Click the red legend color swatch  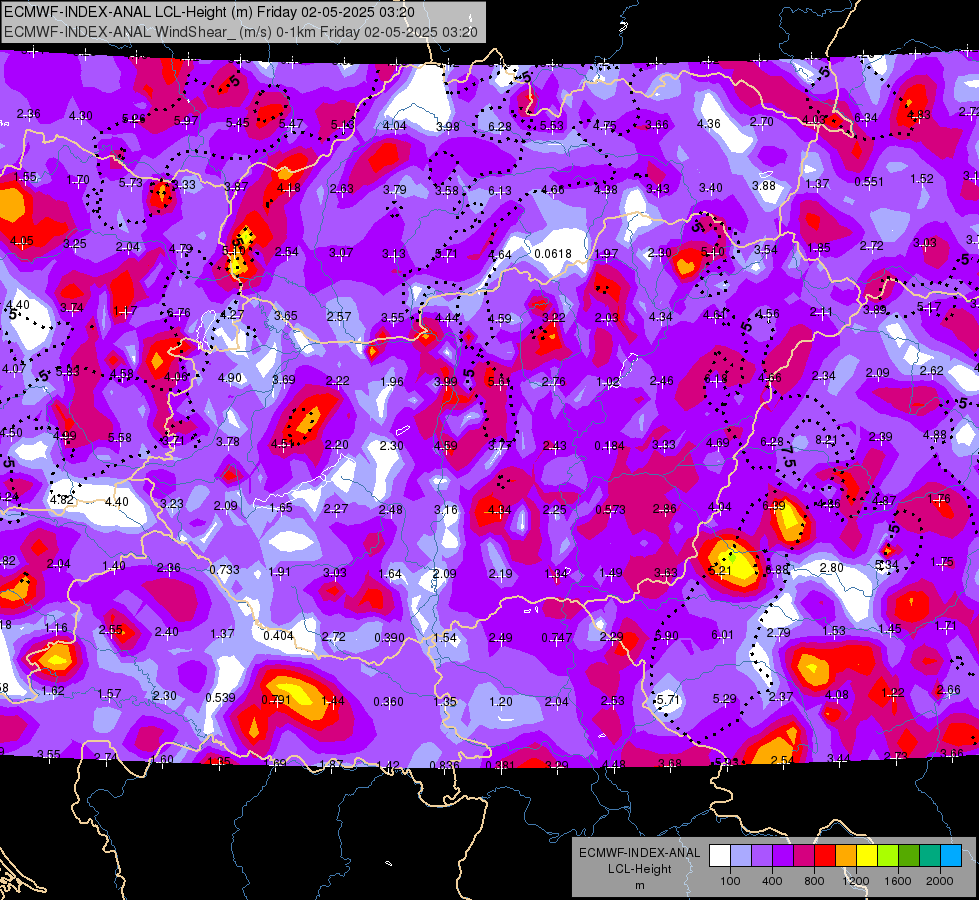[x=825, y=856]
